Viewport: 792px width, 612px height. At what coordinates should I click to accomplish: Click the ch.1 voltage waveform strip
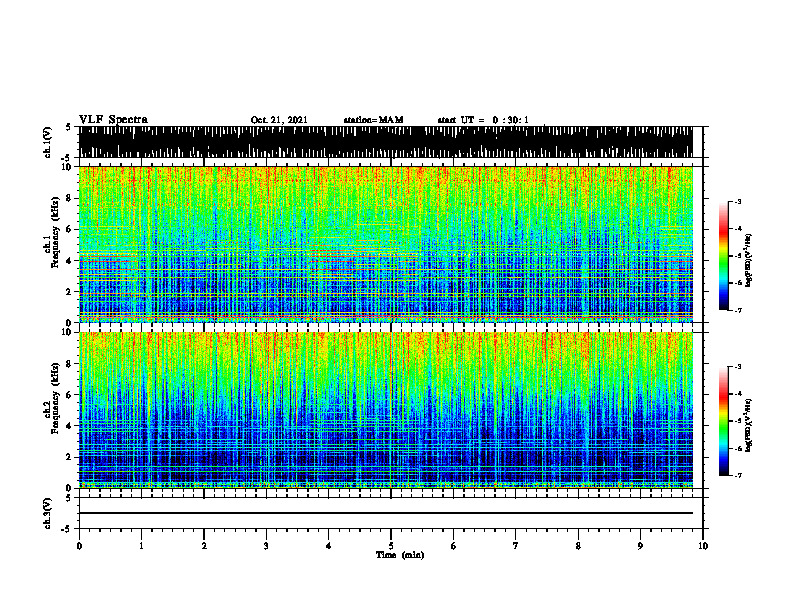click(386, 142)
